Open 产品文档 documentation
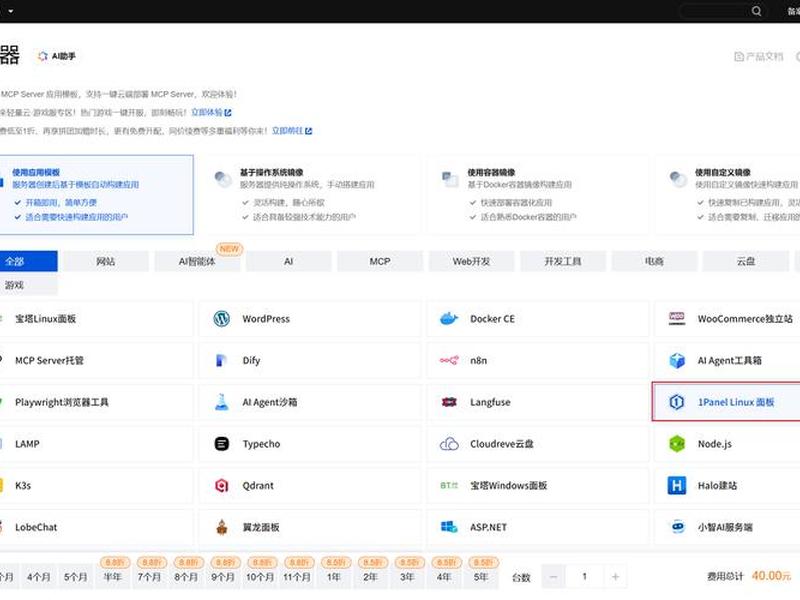 tap(758, 56)
